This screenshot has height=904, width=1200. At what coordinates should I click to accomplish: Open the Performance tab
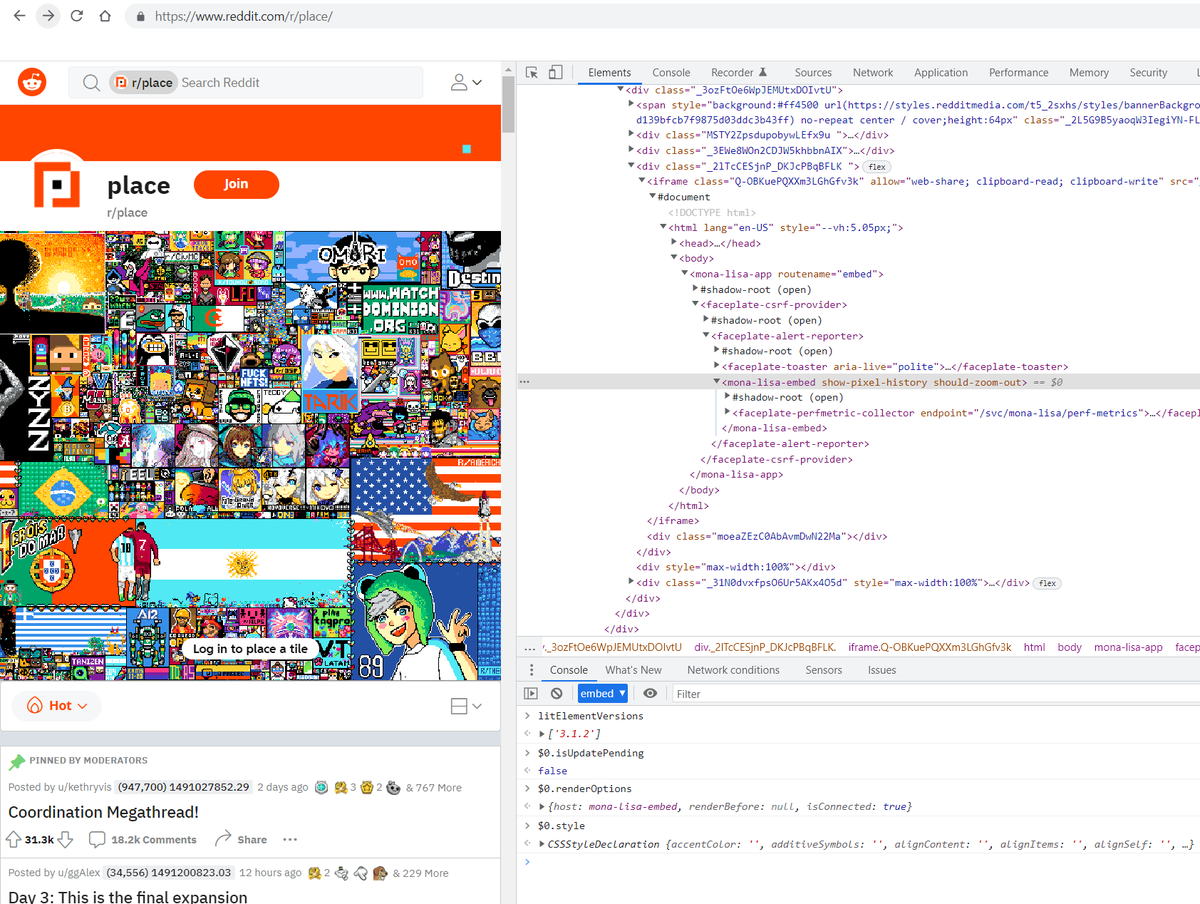click(x=1019, y=72)
